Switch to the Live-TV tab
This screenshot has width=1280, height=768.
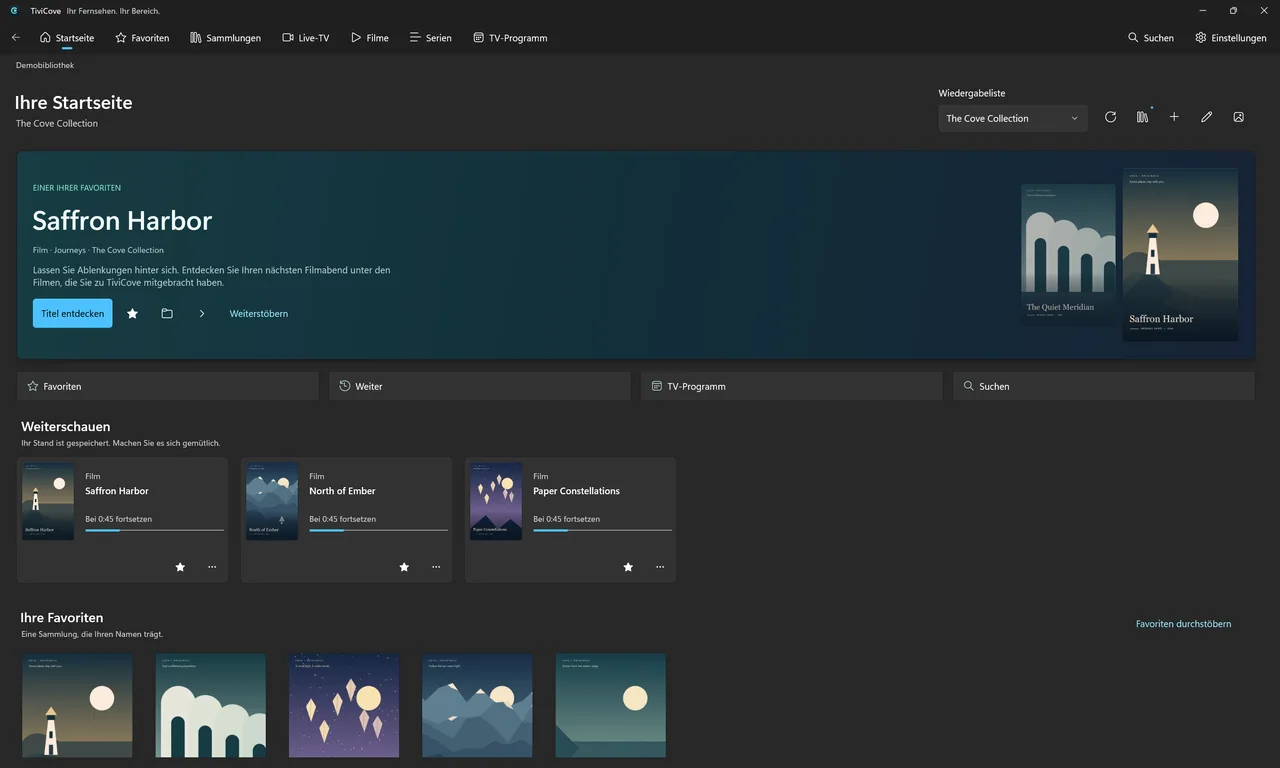pos(305,38)
